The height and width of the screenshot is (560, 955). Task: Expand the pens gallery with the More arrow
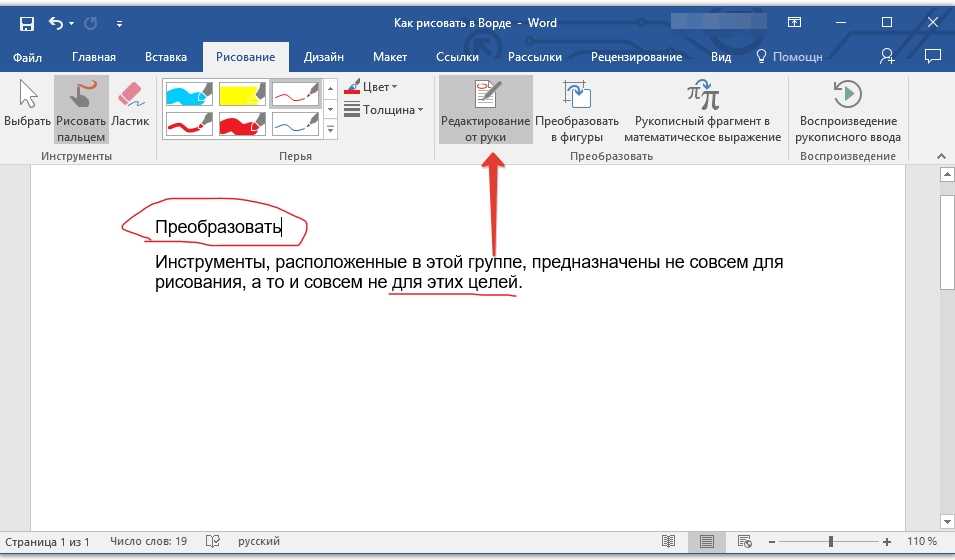point(331,128)
